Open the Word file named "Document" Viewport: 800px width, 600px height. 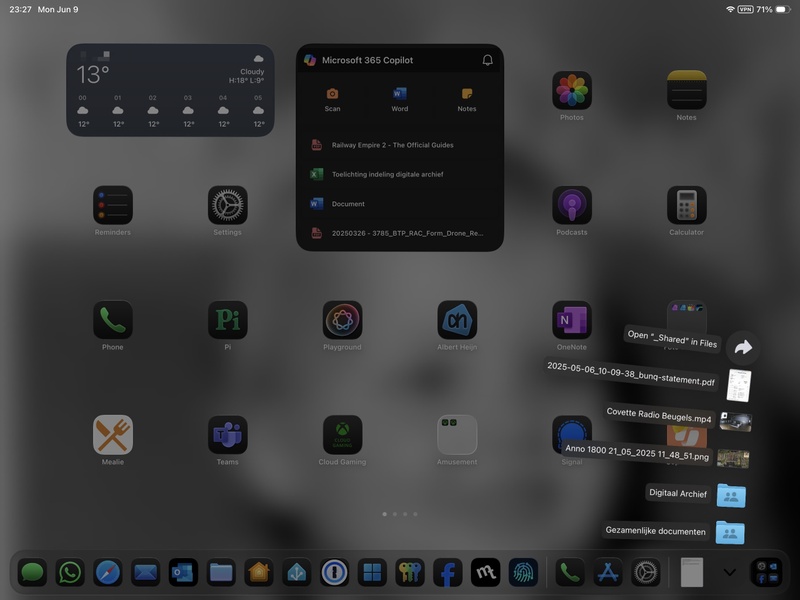point(399,204)
